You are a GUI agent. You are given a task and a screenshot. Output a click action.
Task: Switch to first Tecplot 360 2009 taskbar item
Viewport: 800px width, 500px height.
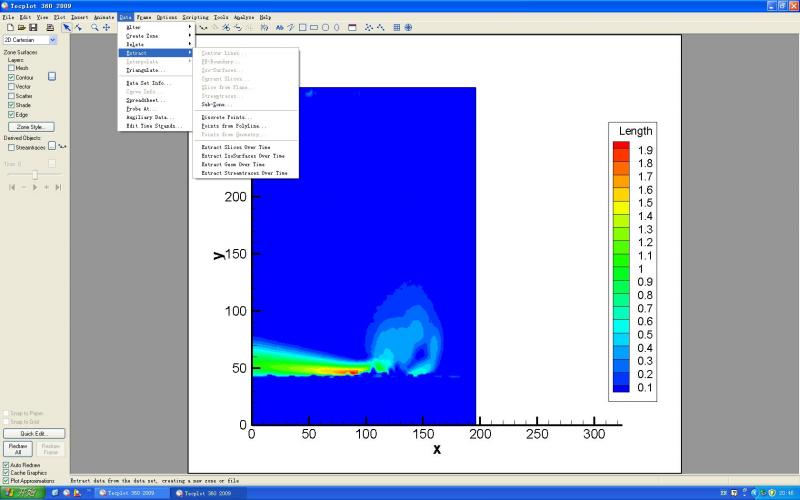pos(133,493)
